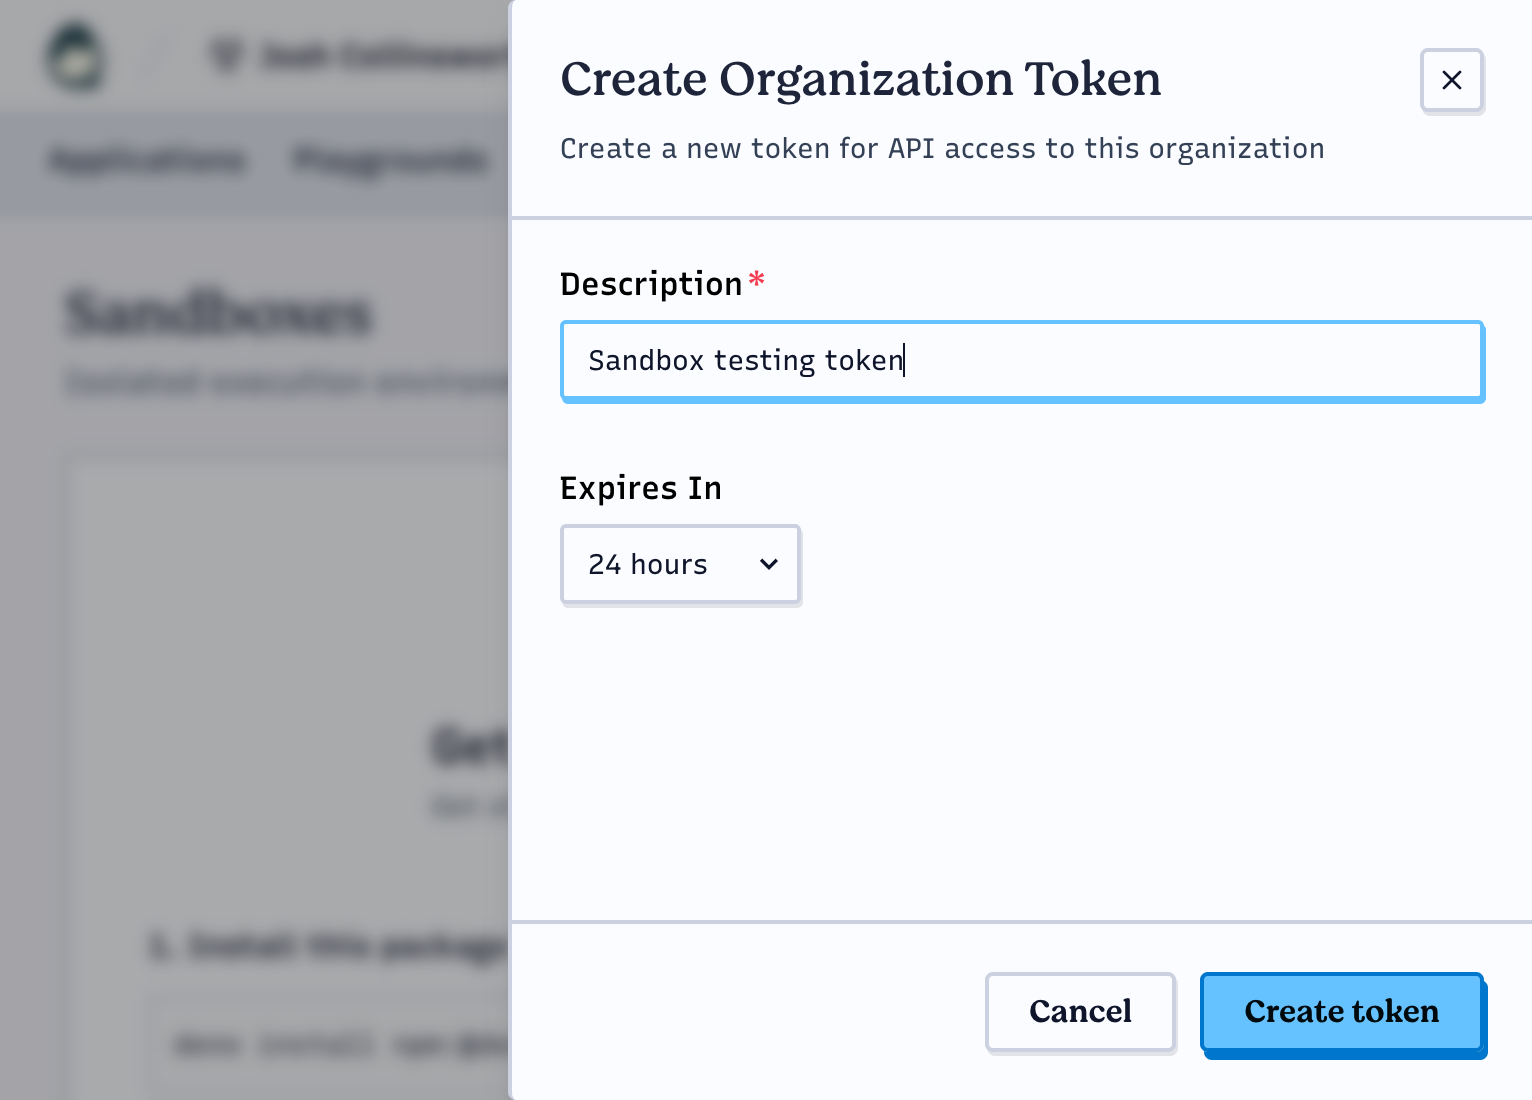This screenshot has width=1532, height=1100.
Task: Click the Sandboxes page heading
Action: (218, 313)
